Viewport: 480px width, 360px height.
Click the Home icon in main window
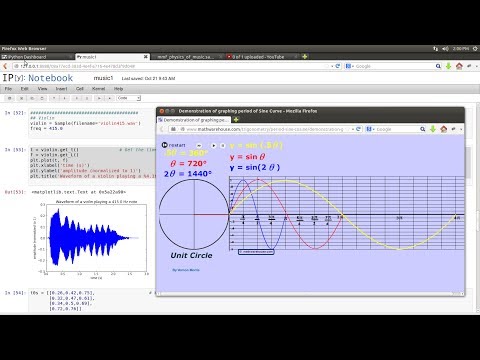[459, 66]
